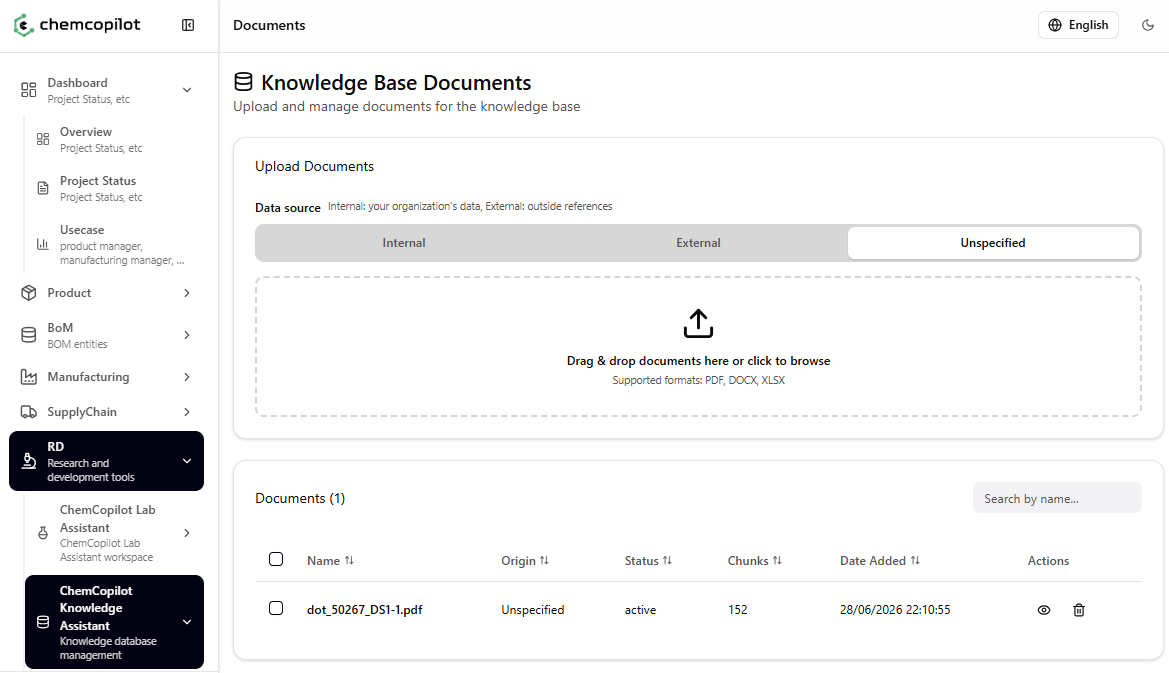The width and height of the screenshot is (1169, 673).
Task: Expand the Product section chevron
Action: (x=187, y=293)
